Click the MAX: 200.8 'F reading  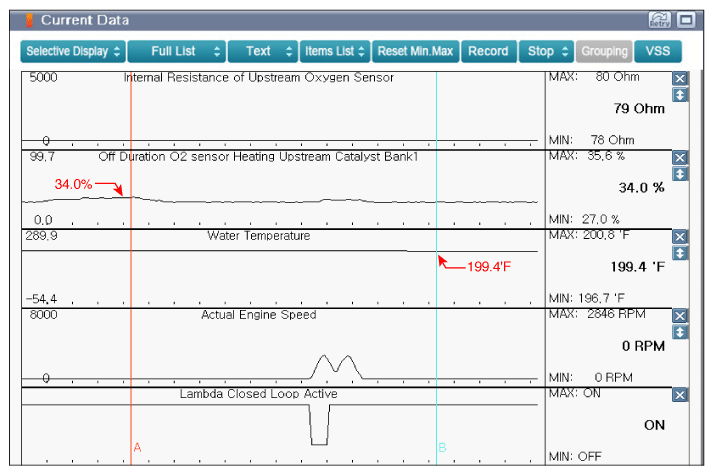click(x=590, y=235)
